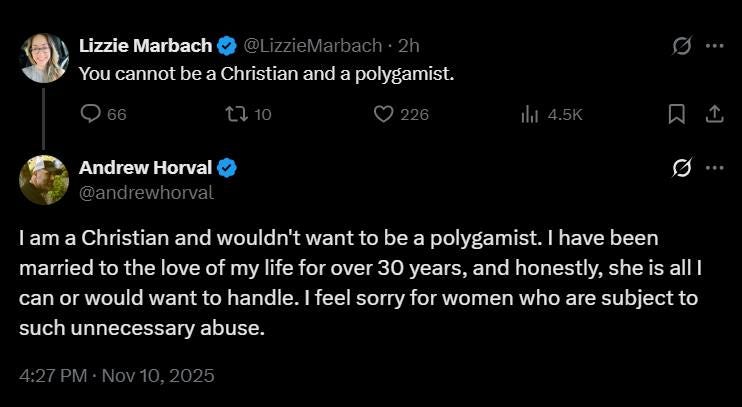Open Andrew Horval's profile picture
Screen dimensions: 742x407
click(x=44, y=180)
